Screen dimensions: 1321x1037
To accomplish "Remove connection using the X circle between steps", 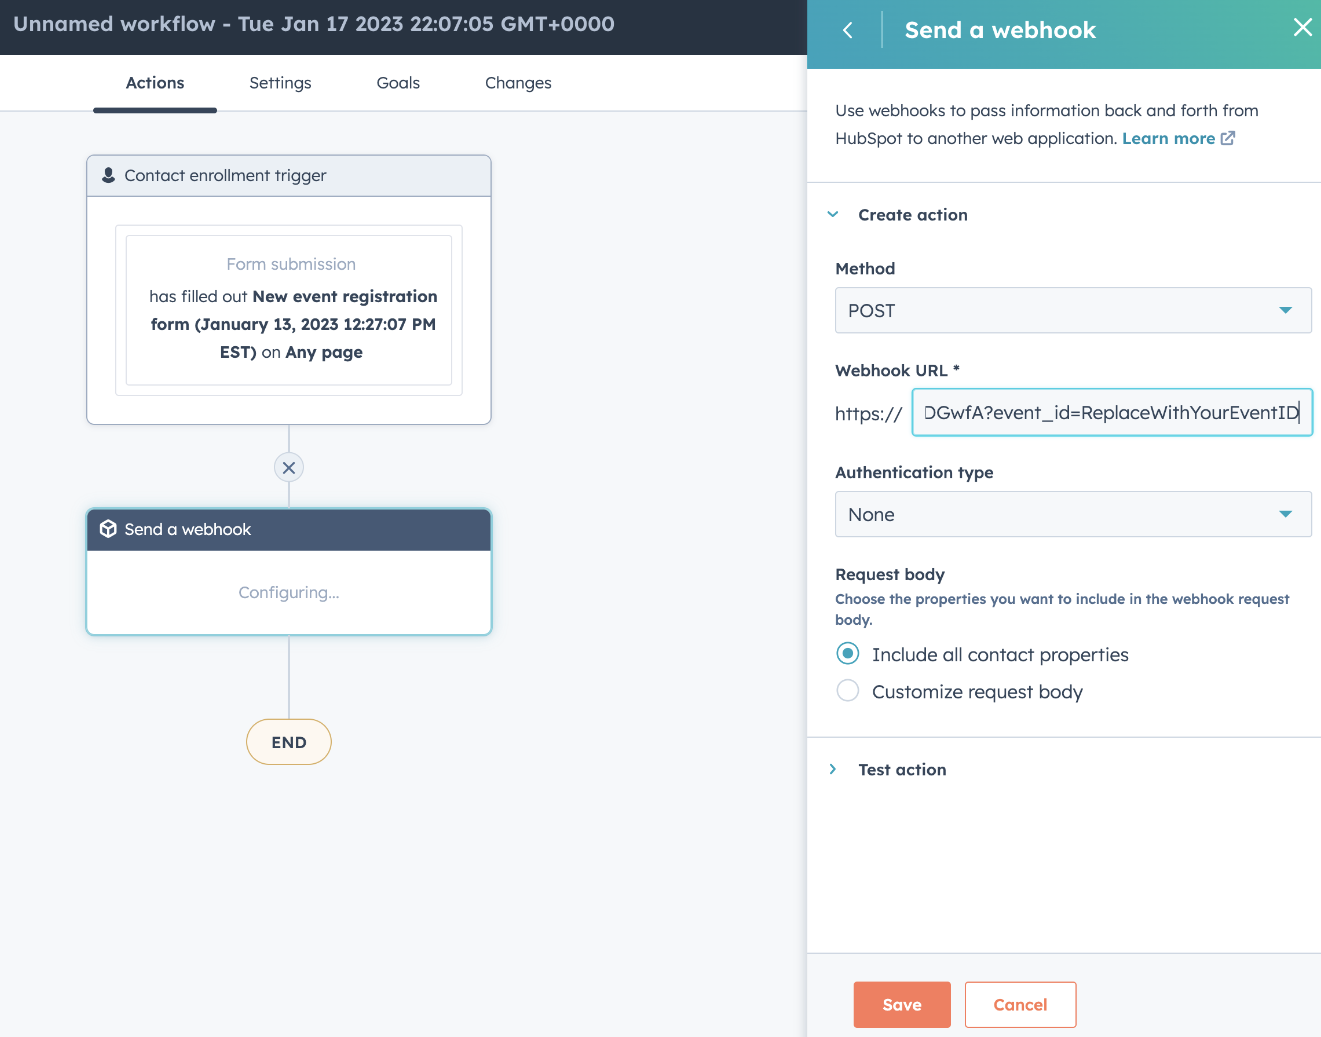I will coord(289,467).
